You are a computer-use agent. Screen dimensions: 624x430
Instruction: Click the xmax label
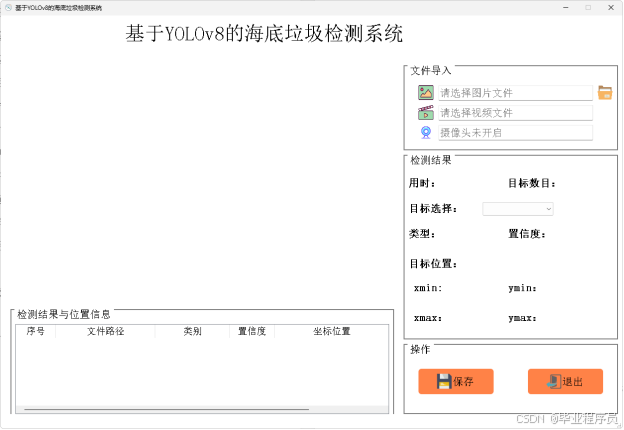(x=428, y=318)
